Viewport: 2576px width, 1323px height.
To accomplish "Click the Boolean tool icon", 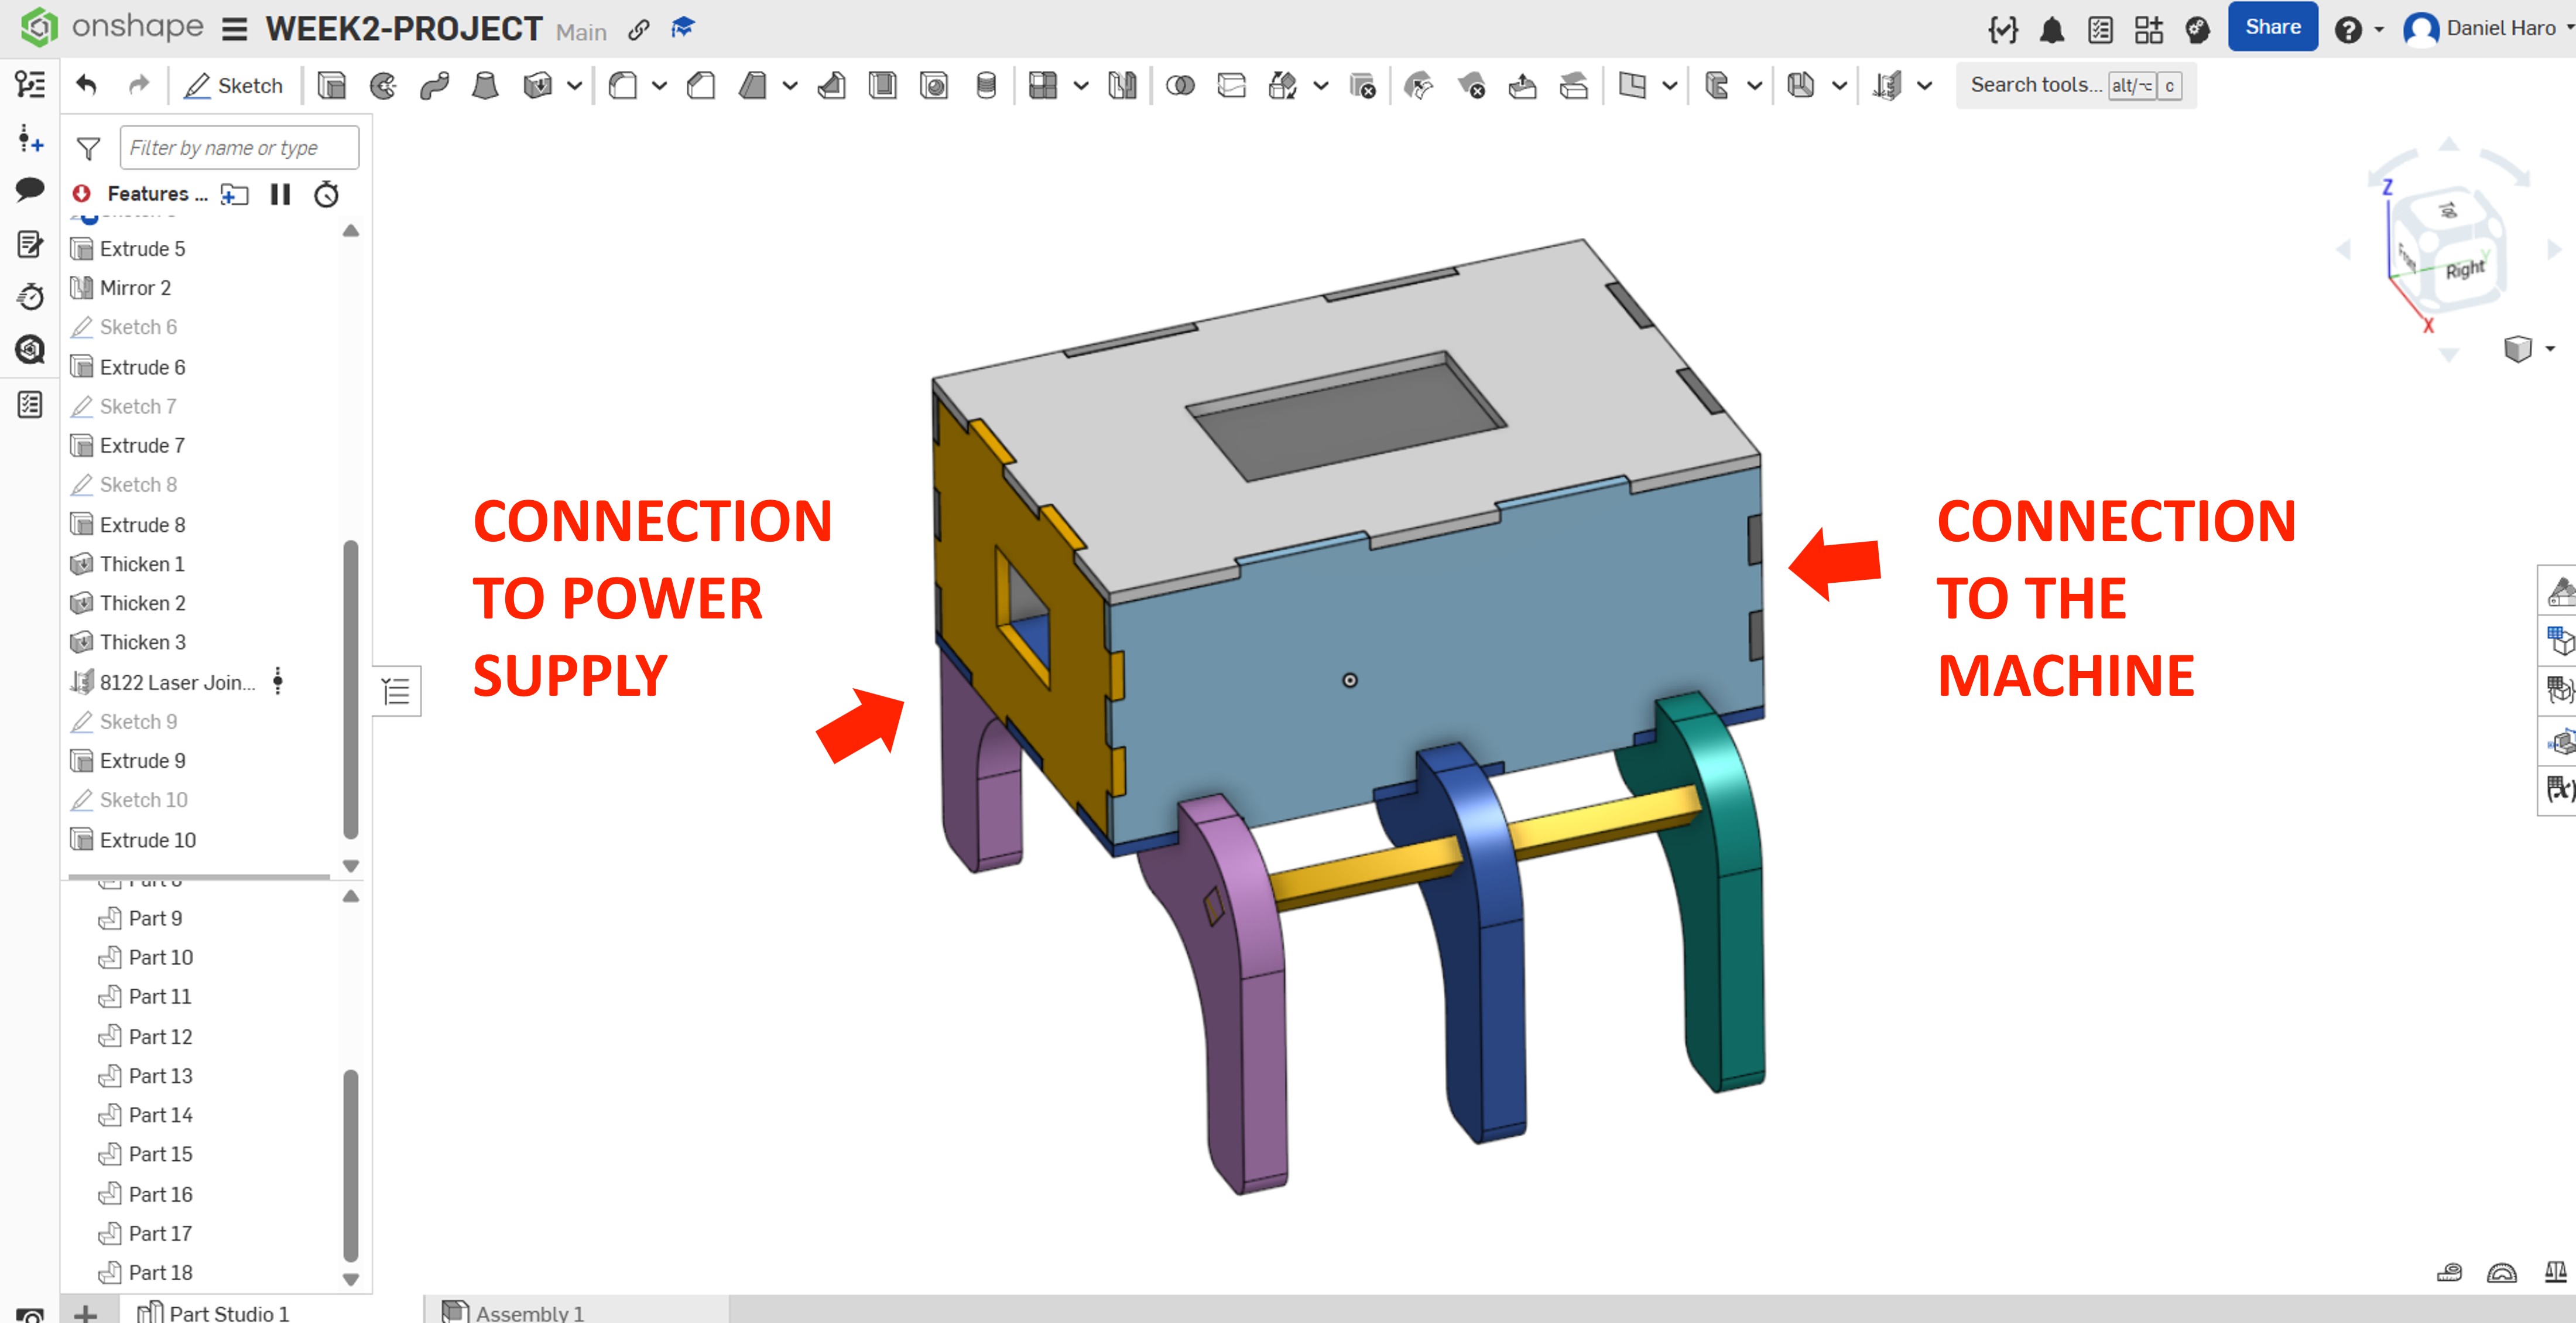I will click(1180, 86).
